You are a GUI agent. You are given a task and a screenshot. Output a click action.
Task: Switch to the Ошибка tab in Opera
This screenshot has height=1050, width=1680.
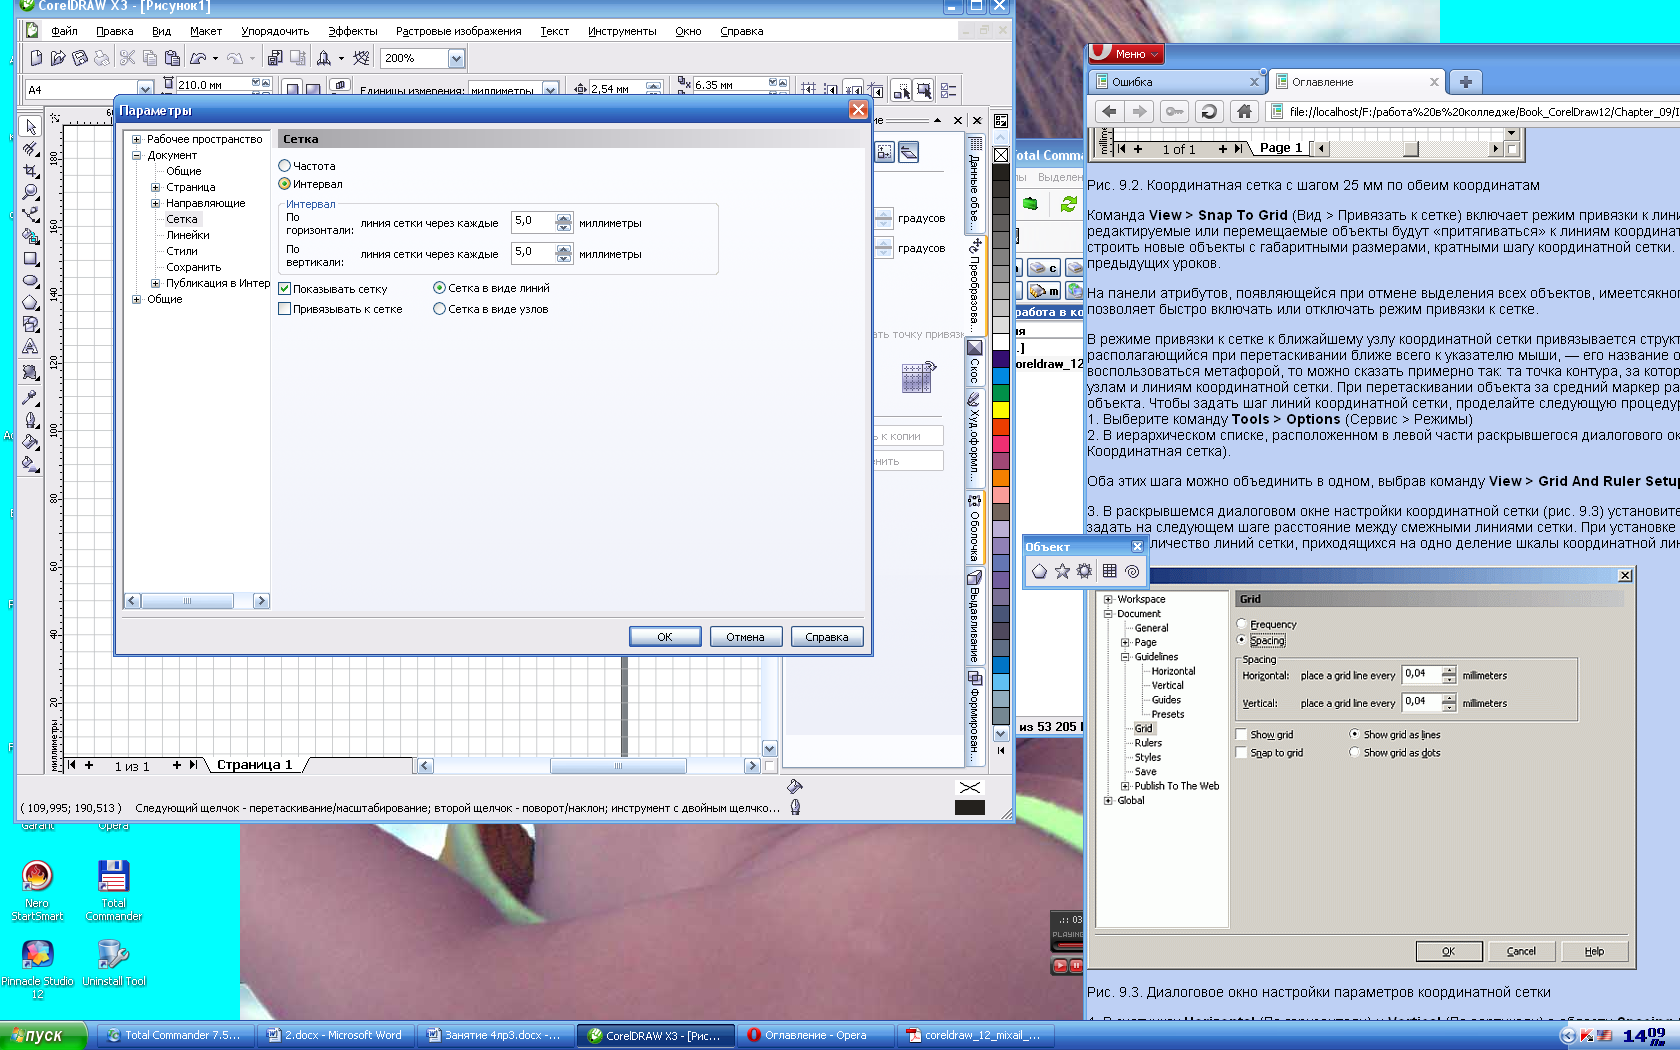(1177, 82)
